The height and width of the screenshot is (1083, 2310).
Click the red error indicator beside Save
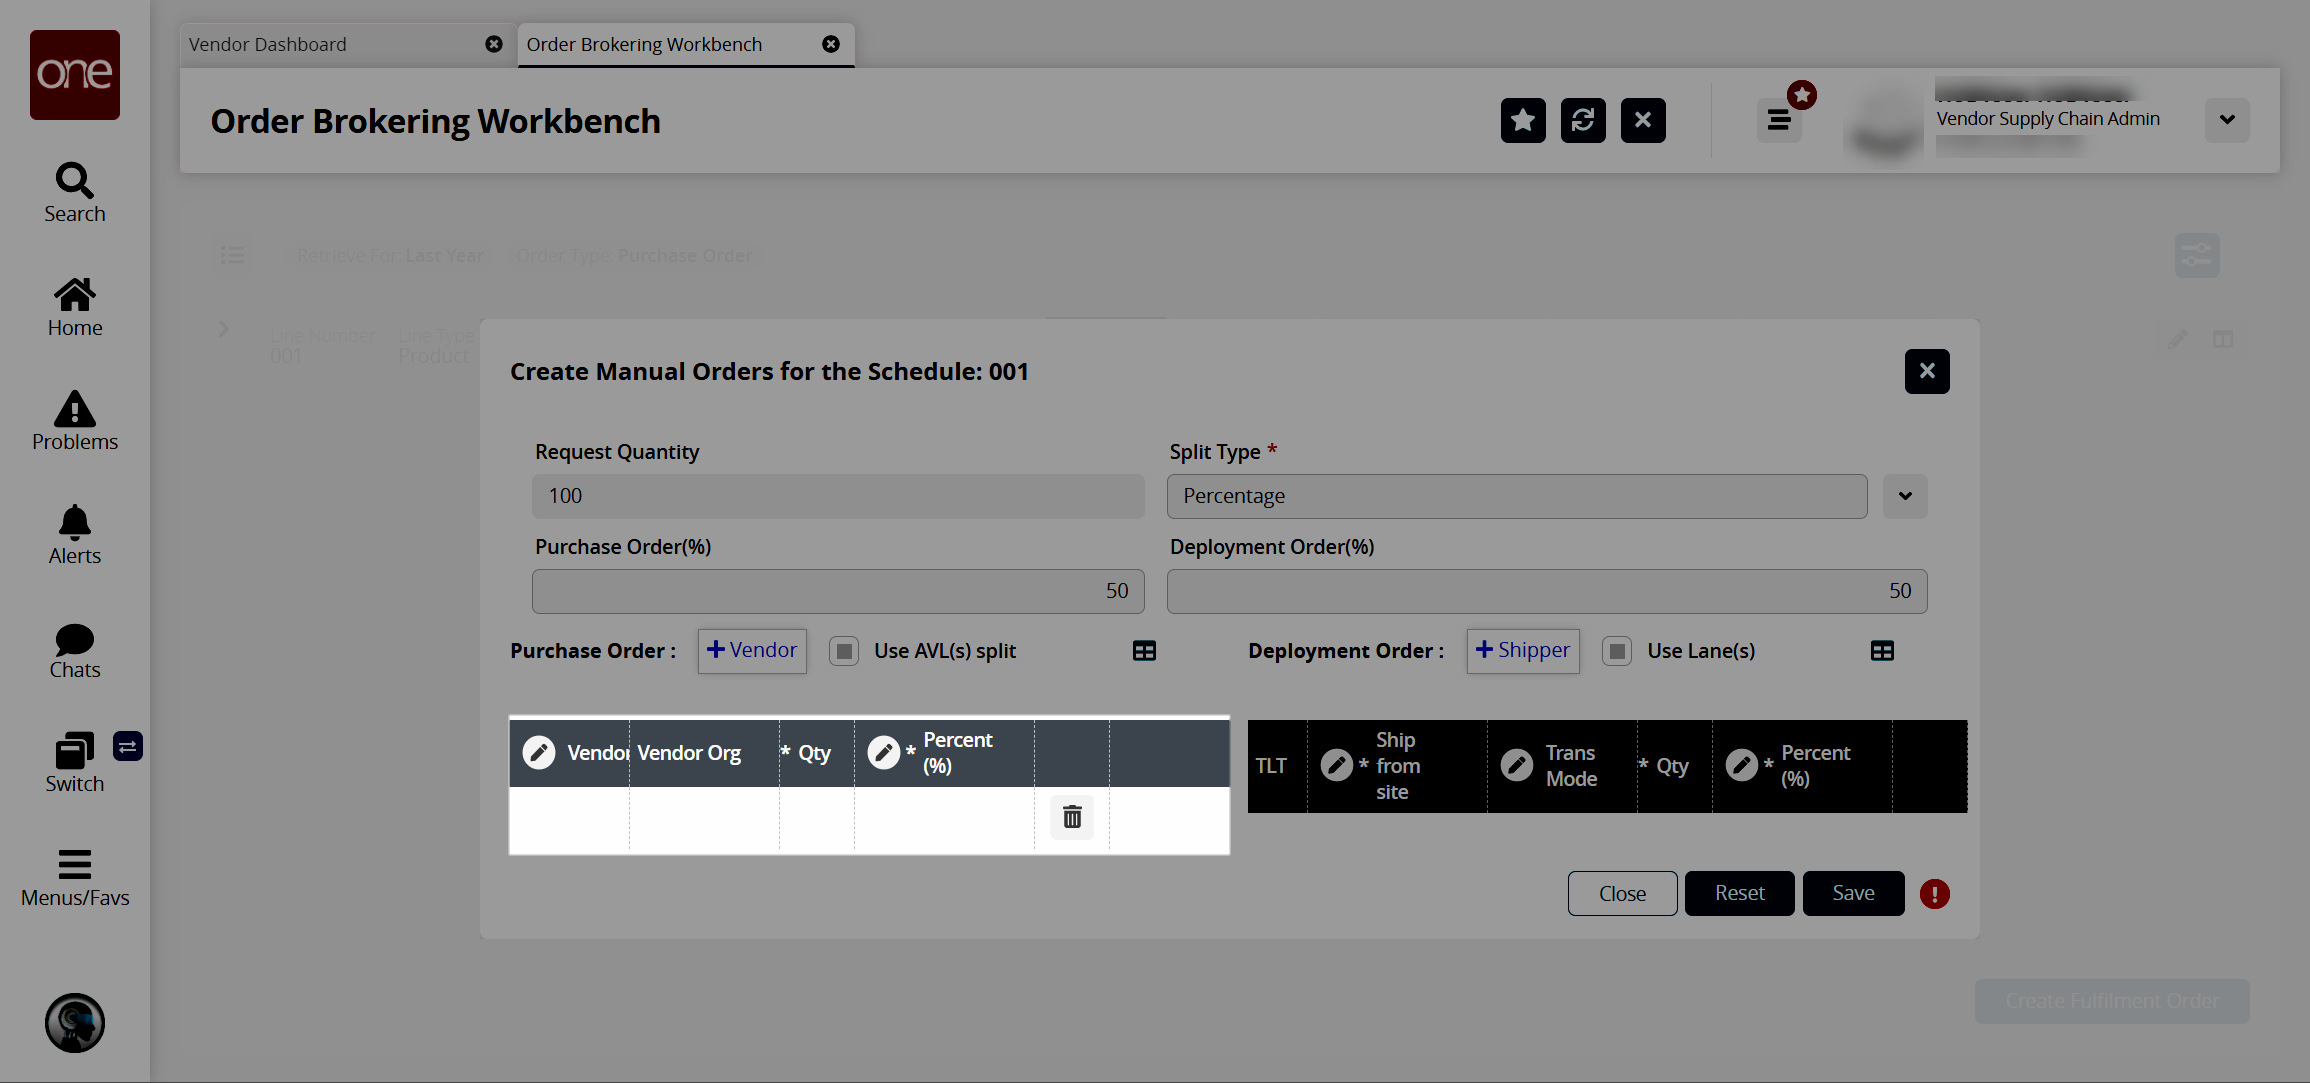(x=1934, y=894)
